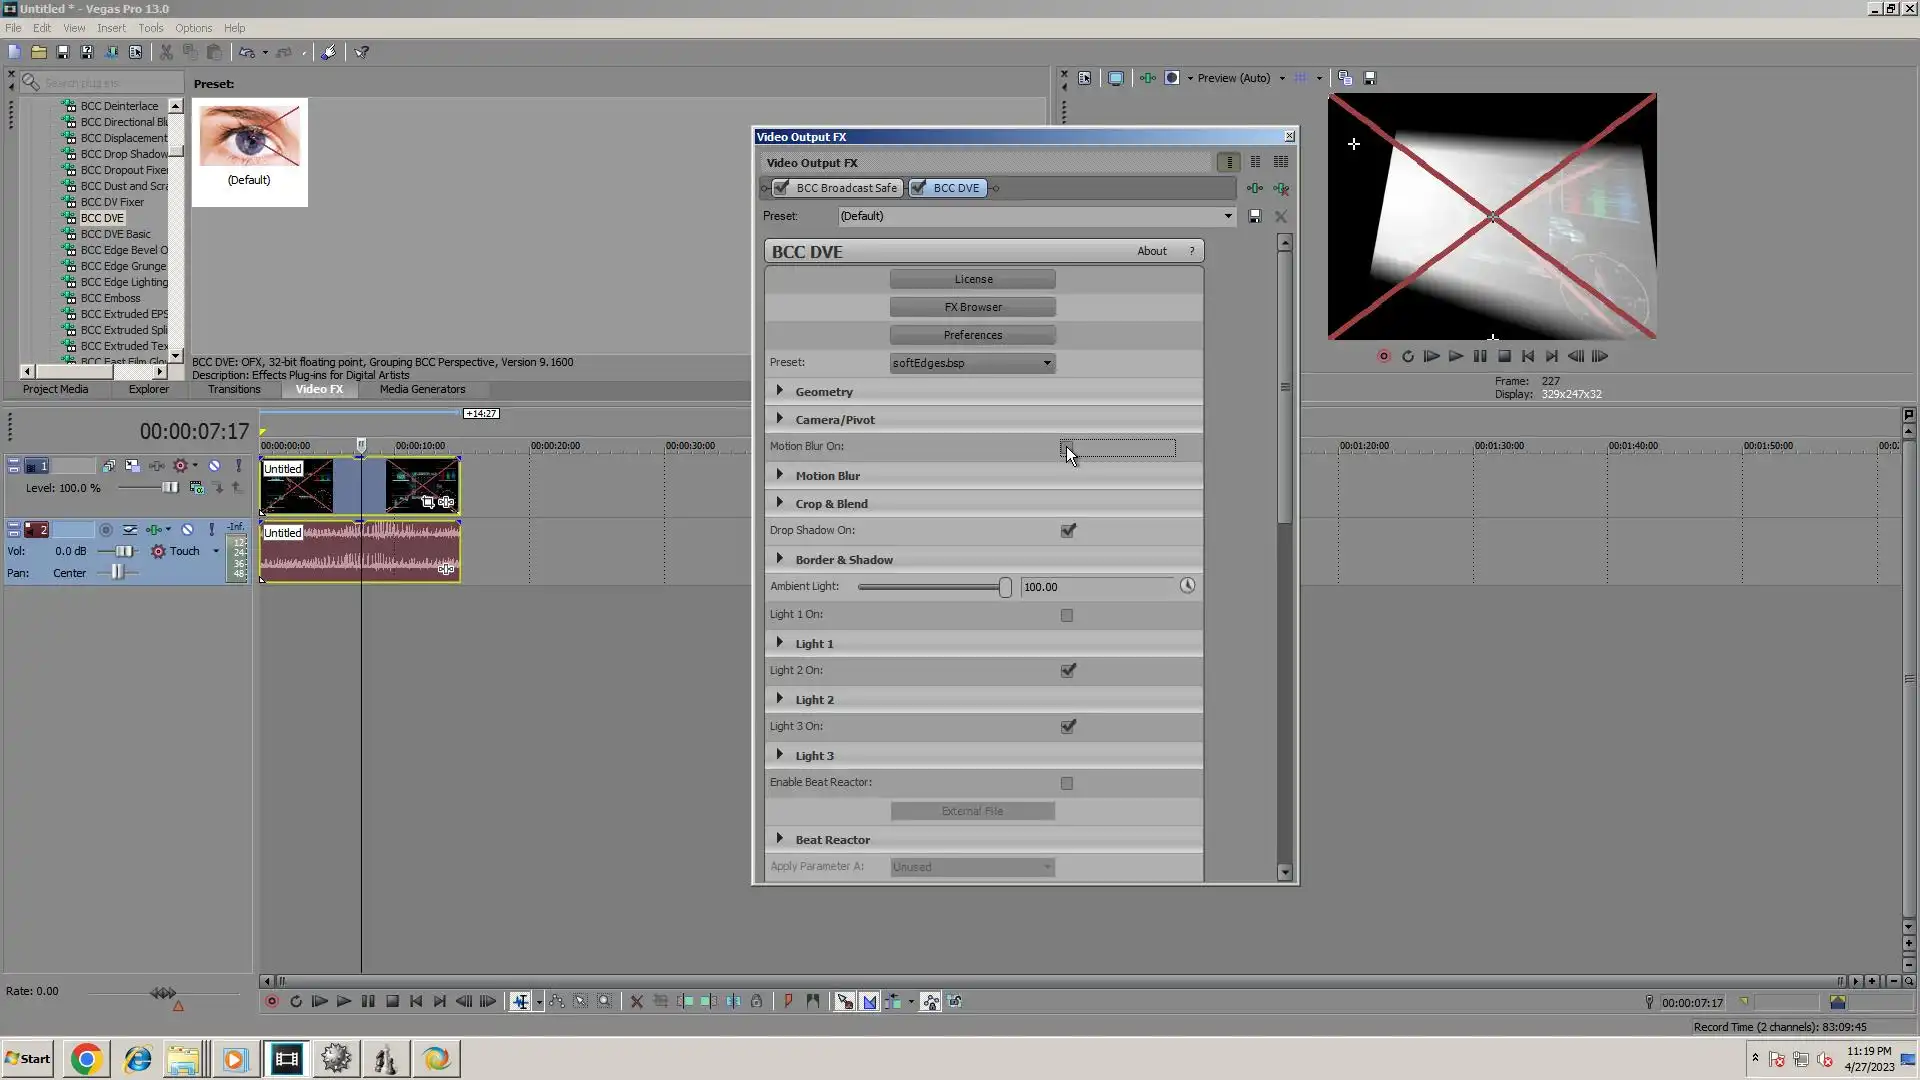
Task: Click the Save icon in main toolbar
Action: (x=63, y=52)
